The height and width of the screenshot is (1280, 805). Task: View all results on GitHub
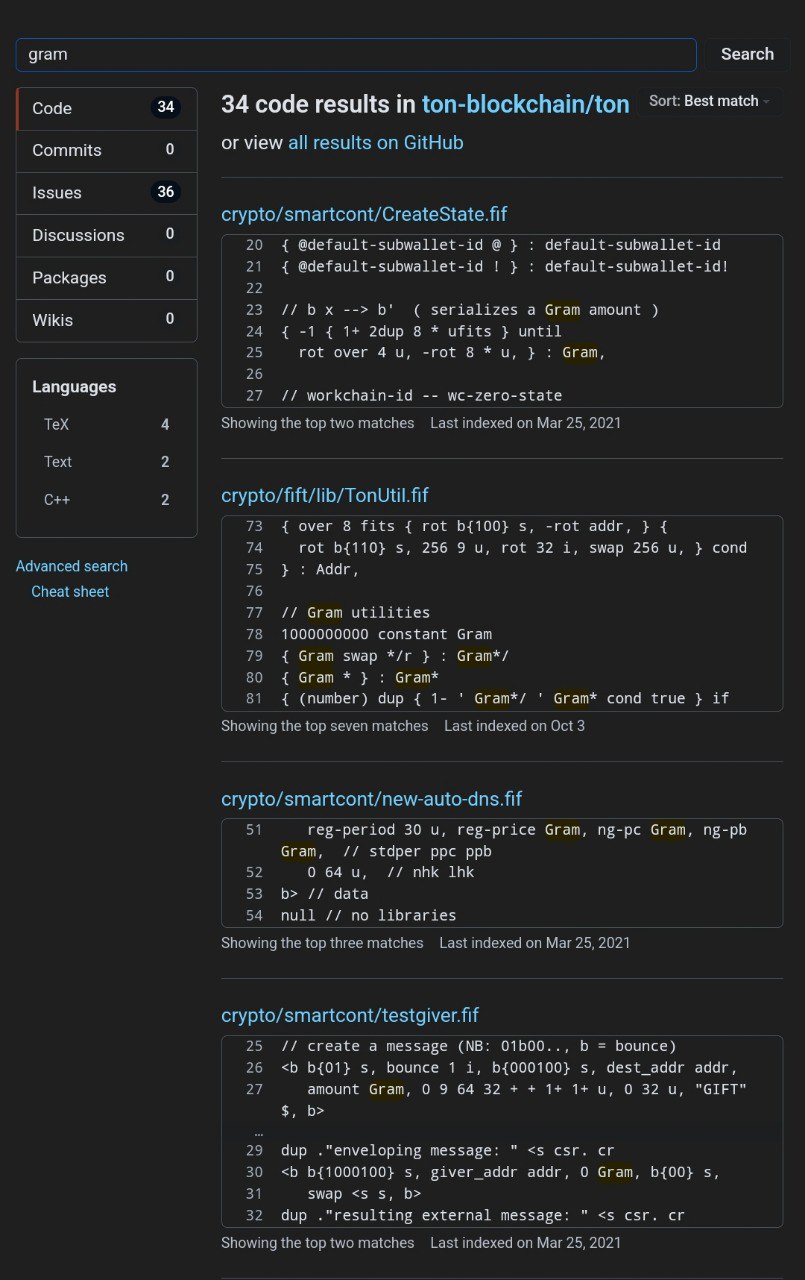coord(376,143)
